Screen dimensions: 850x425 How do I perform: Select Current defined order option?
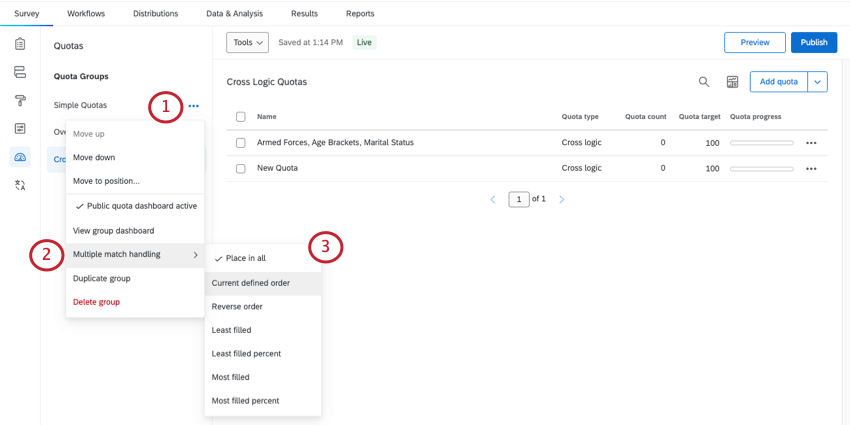[251, 283]
